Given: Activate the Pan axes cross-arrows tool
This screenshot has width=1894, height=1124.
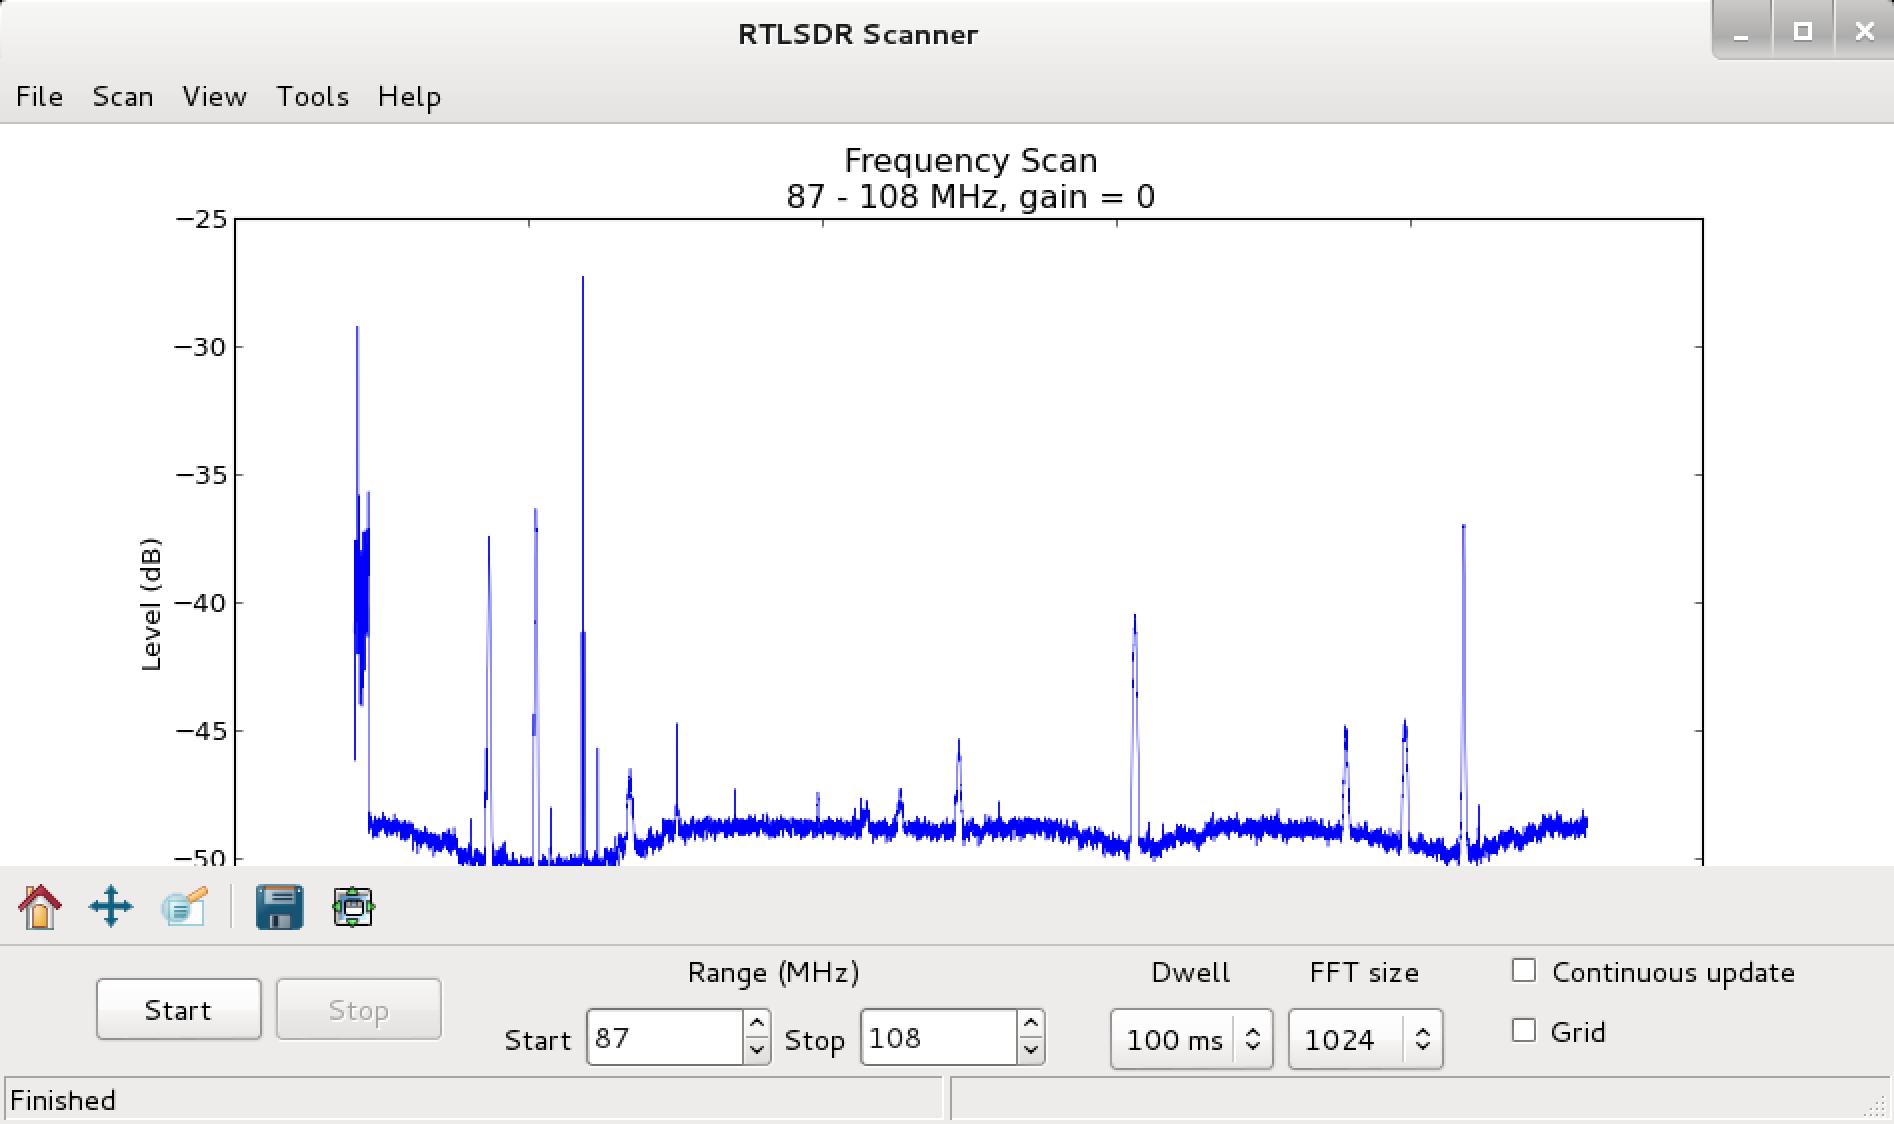Looking at the screenshot, I should (x=111, y=907).
